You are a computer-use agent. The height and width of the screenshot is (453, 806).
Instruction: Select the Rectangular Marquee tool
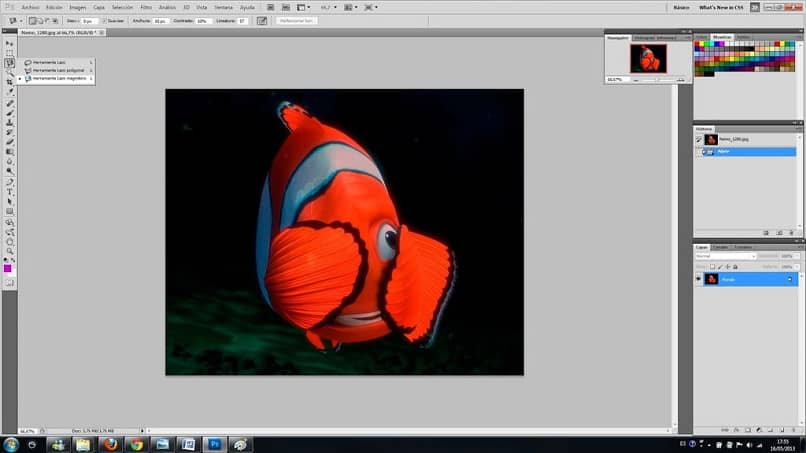(x=10, y=53)
